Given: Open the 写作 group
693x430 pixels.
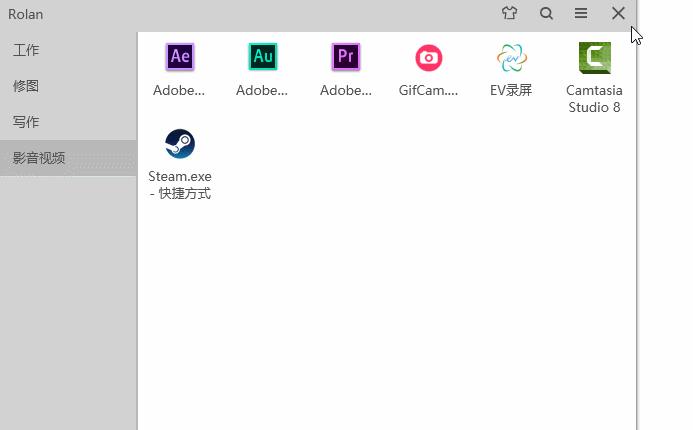Looking at the screenshot, I should (x=69, y=122).
